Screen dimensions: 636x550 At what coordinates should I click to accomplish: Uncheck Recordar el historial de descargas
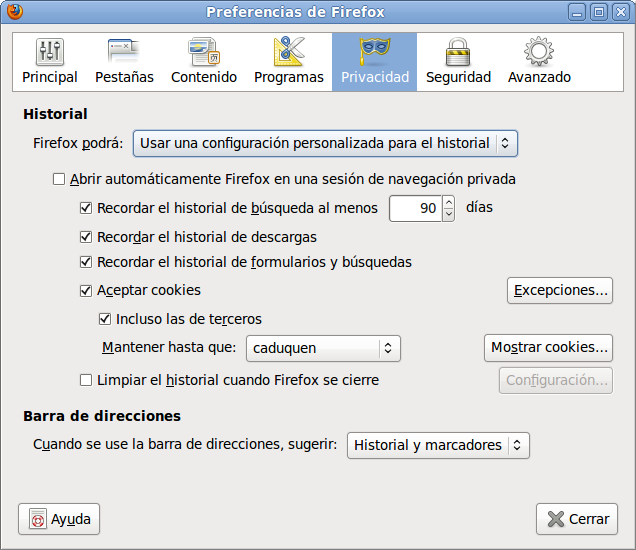[86, 237]
